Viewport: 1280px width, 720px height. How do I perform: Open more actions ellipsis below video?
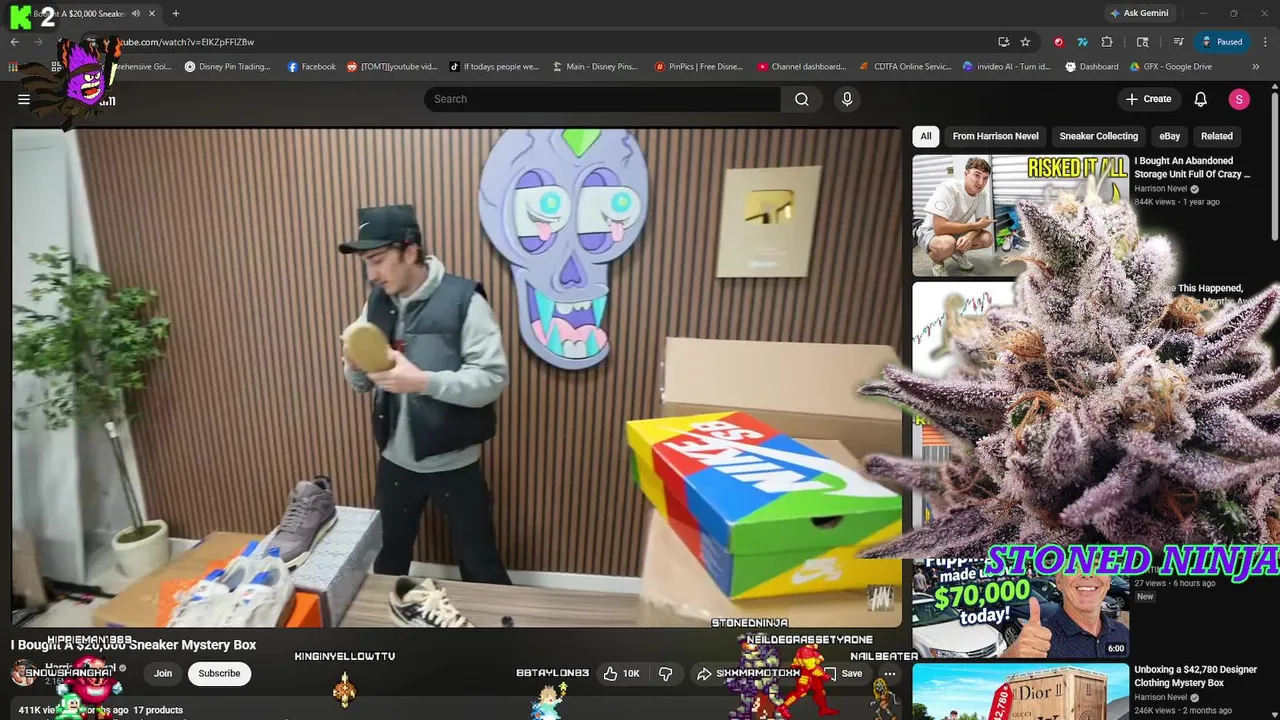click(889, 674)
